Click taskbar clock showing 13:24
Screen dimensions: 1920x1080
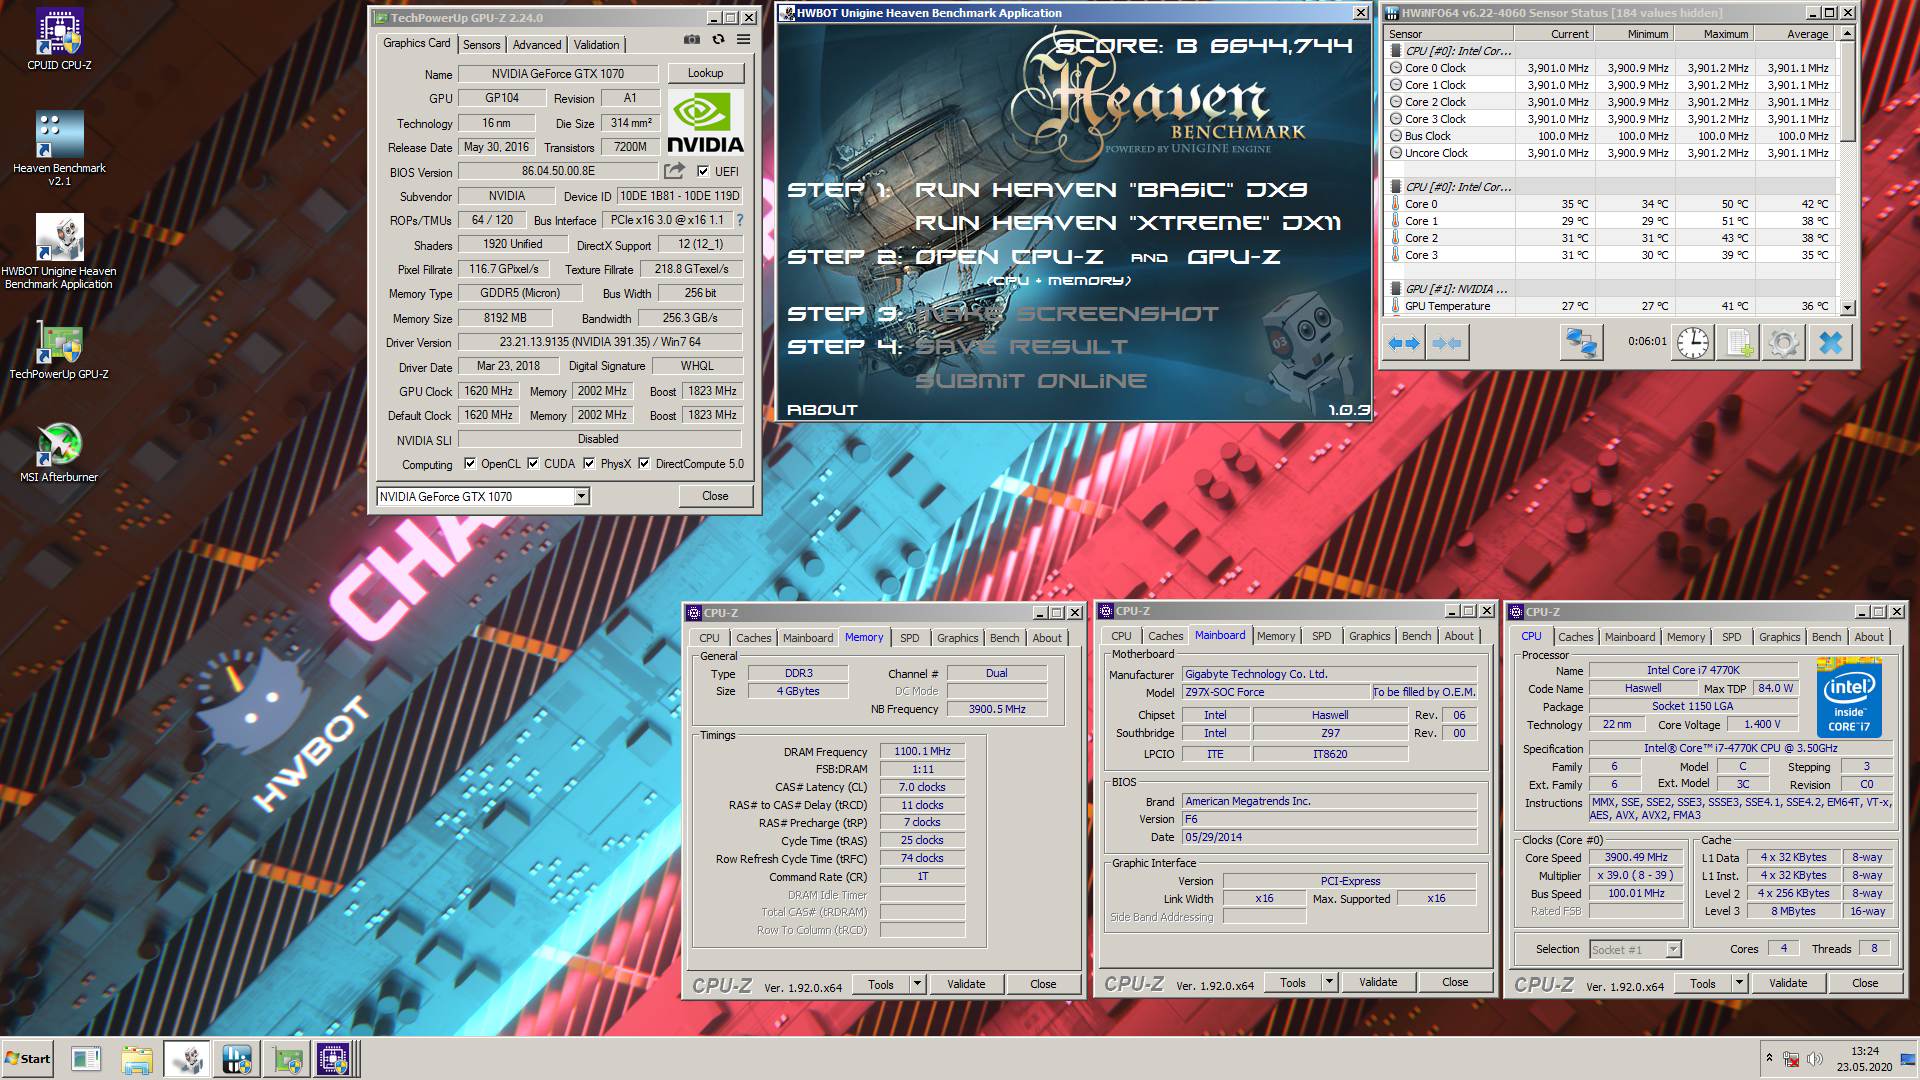1865,1051
